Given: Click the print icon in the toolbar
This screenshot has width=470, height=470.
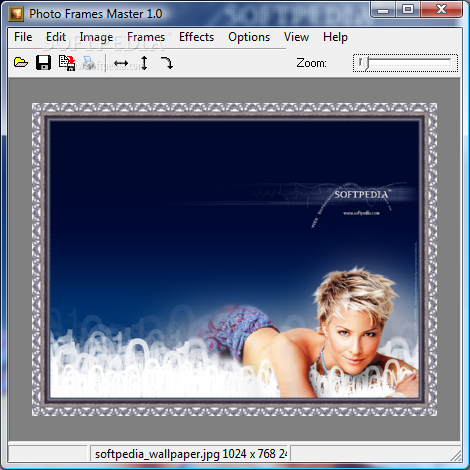Looking at the screenshot, I should click(x=89, y=63).
